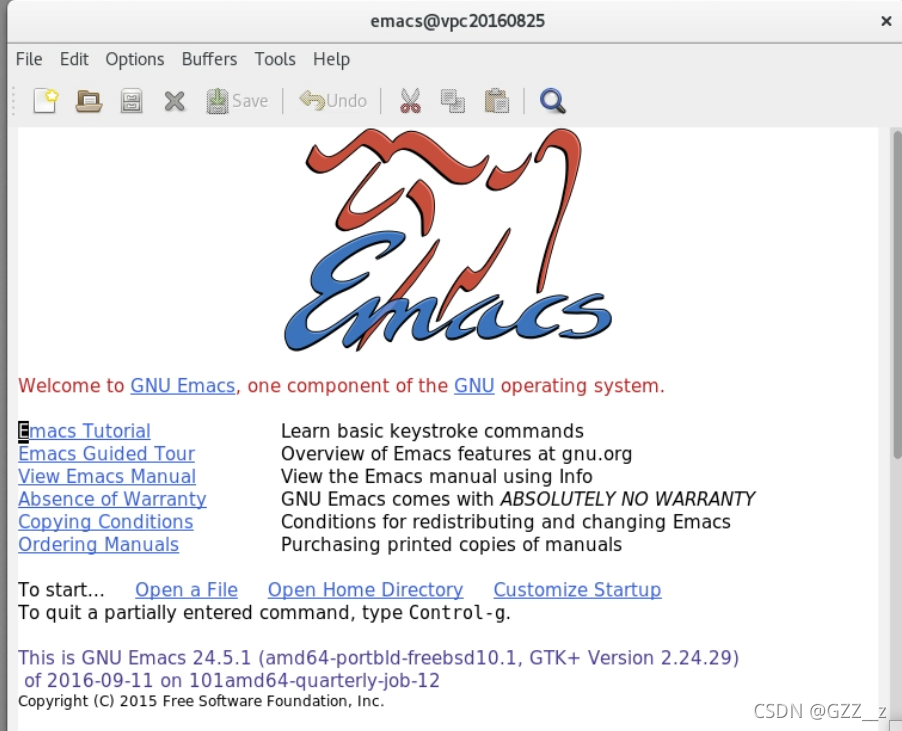Click the toolbar drag handle grip
This screenshot has height=731, width=902.
pos(13,101)
